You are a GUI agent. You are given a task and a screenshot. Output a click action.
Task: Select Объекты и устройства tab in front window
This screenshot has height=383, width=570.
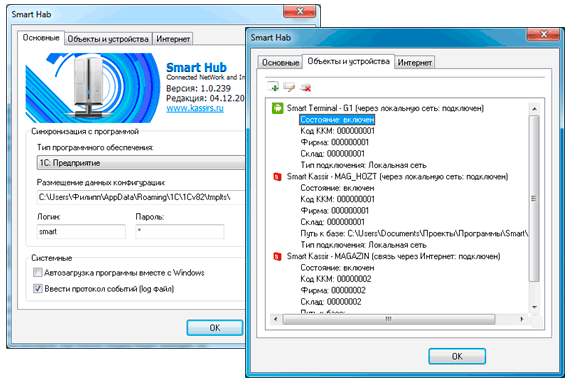[x=348, y=61]
